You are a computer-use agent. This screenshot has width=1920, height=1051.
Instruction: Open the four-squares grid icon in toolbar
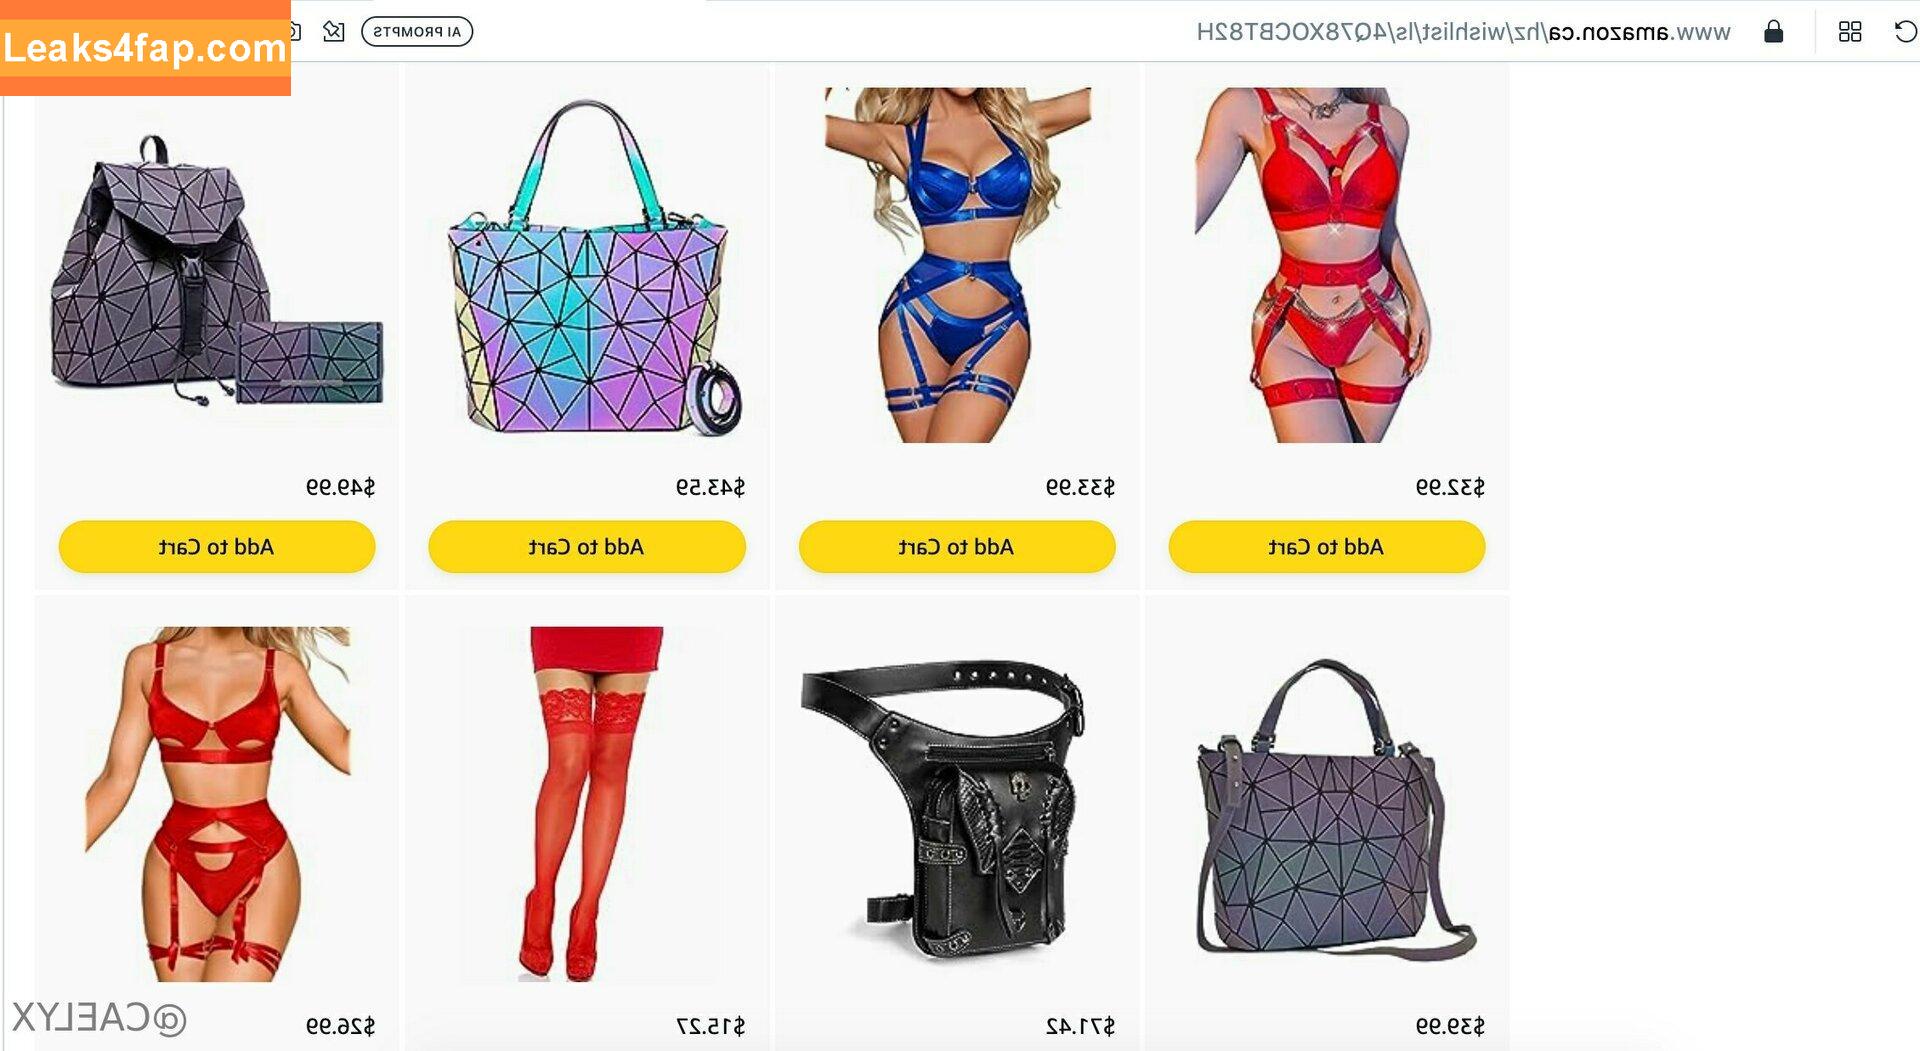(1850, 32)
